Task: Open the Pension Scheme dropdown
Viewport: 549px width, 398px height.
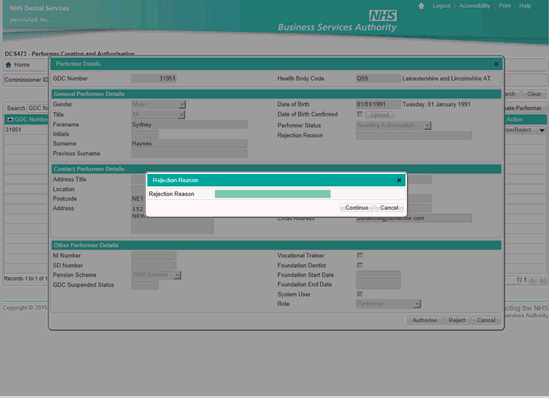Action: pos(177,275)
